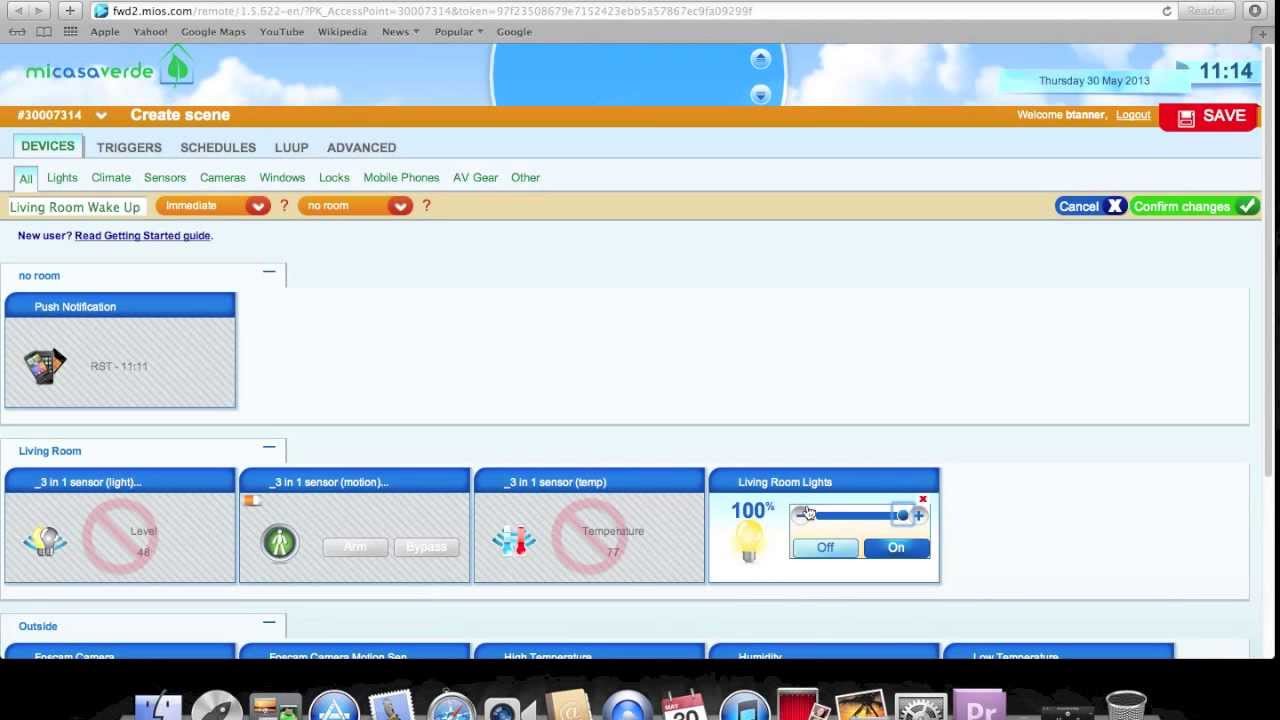Switch to the TRIGGERS tab
The image size is (1280, 720).
pyautogui.click(x=129, y=147)
